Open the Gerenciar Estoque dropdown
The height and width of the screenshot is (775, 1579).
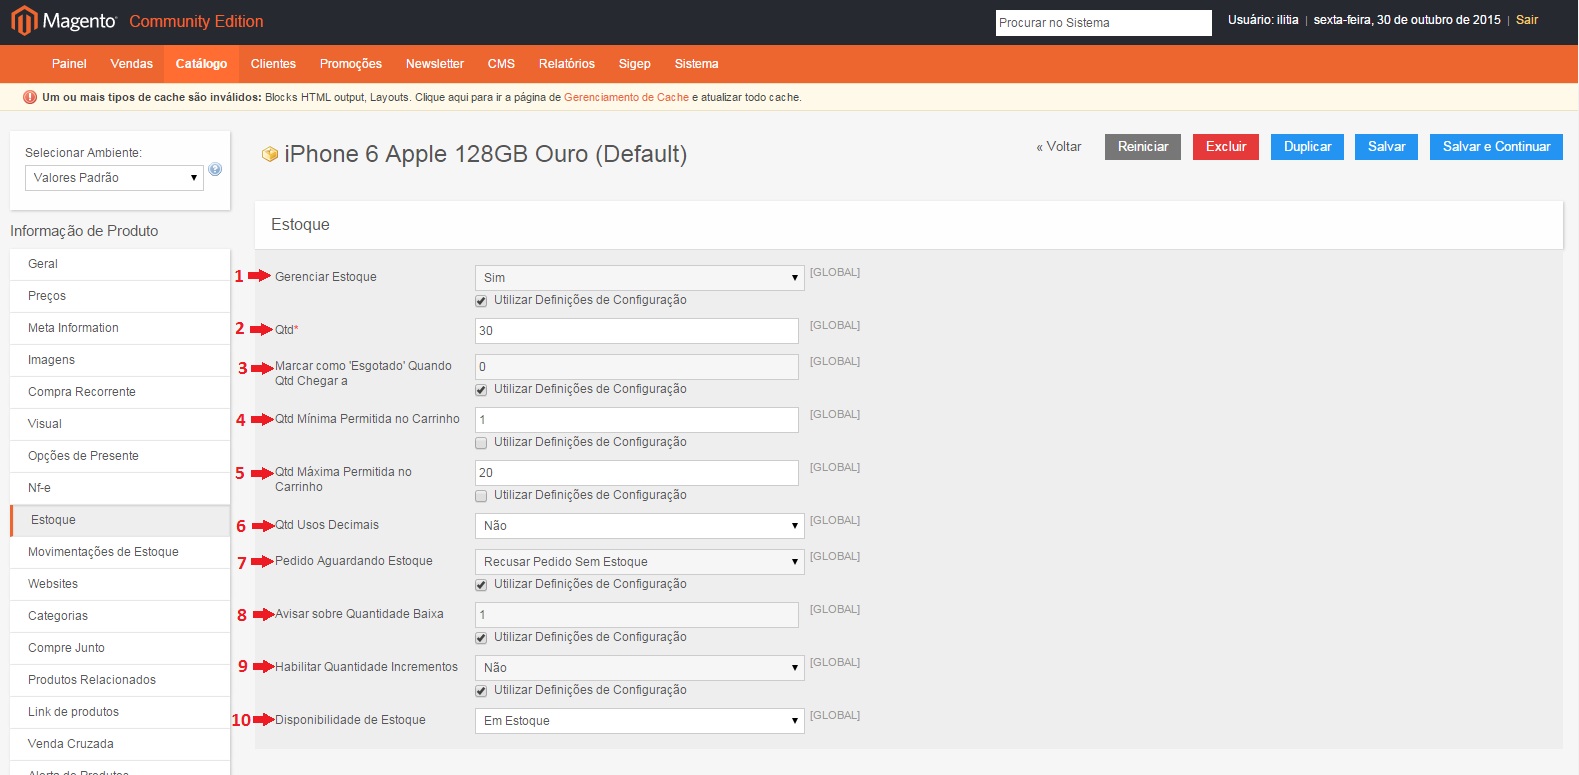tap(639, 278)
